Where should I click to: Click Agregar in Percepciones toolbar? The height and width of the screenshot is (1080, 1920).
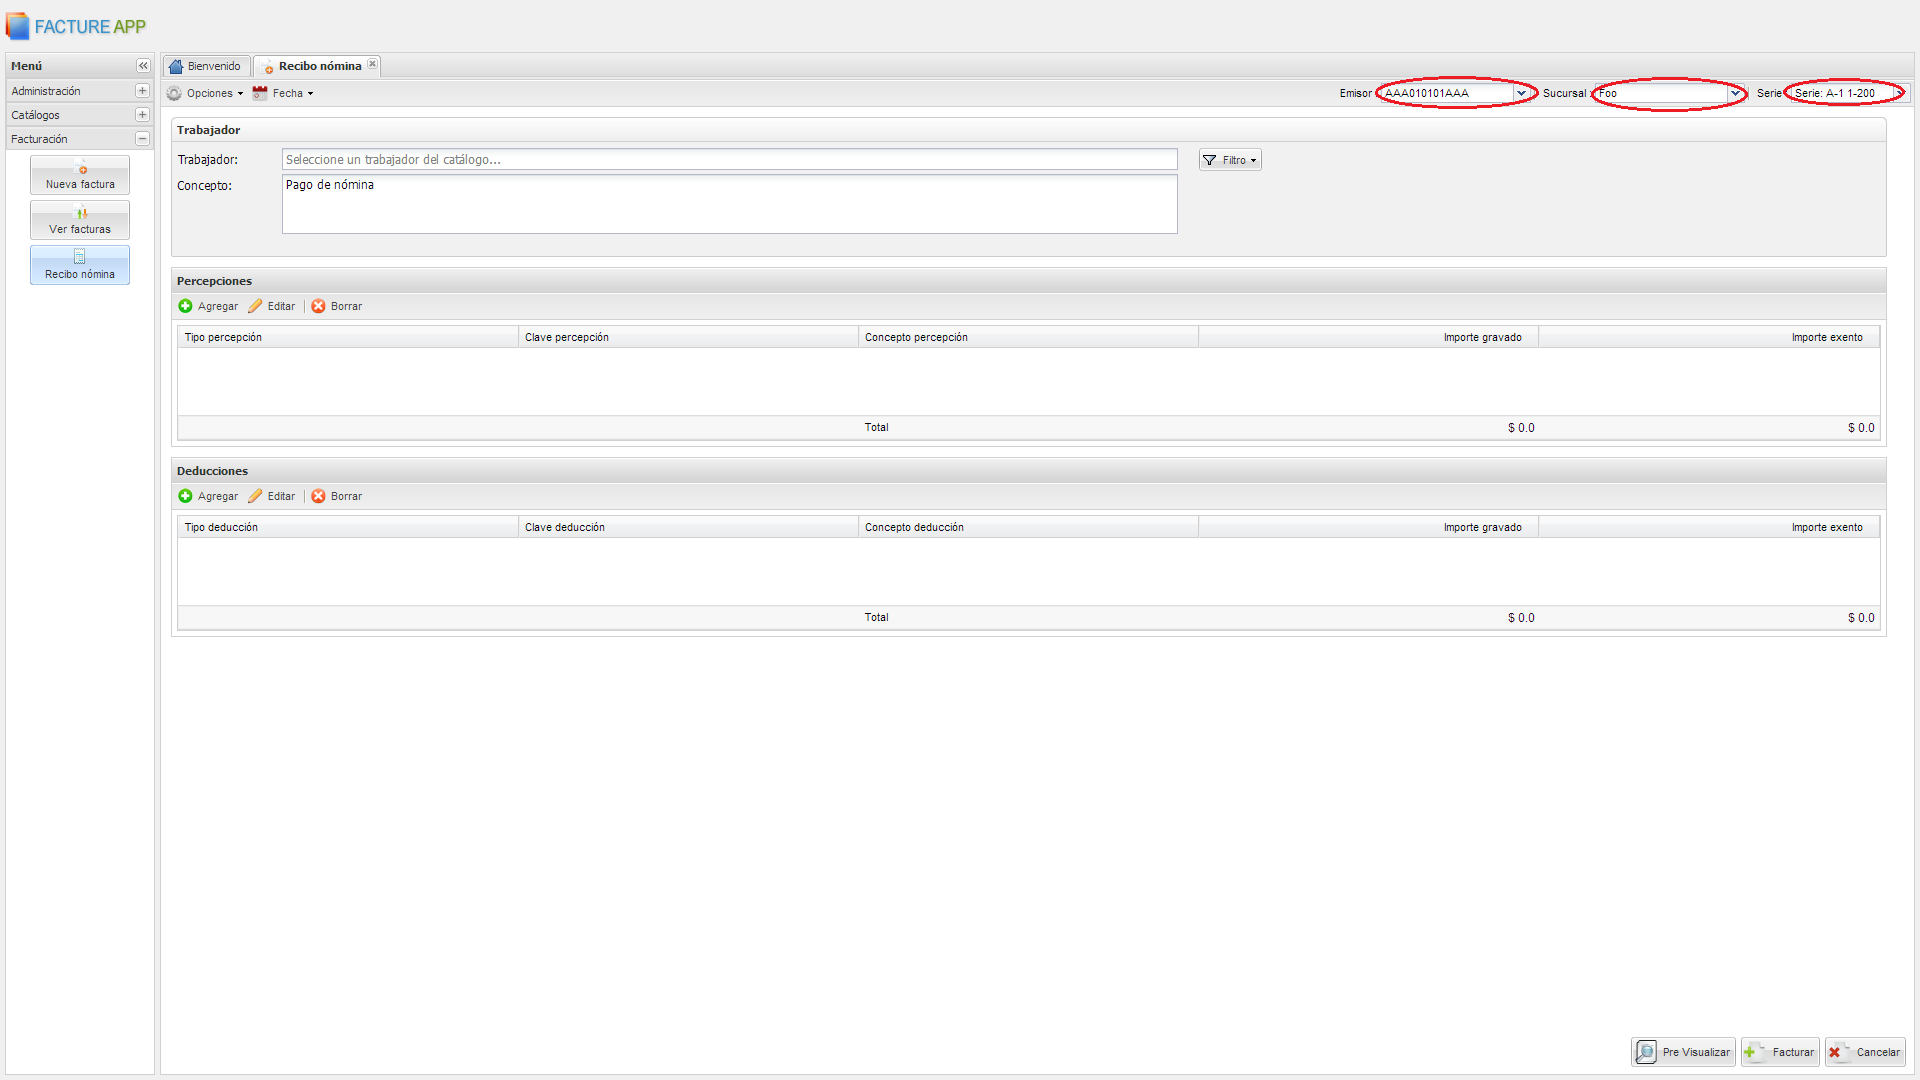(x=208, y=306)
